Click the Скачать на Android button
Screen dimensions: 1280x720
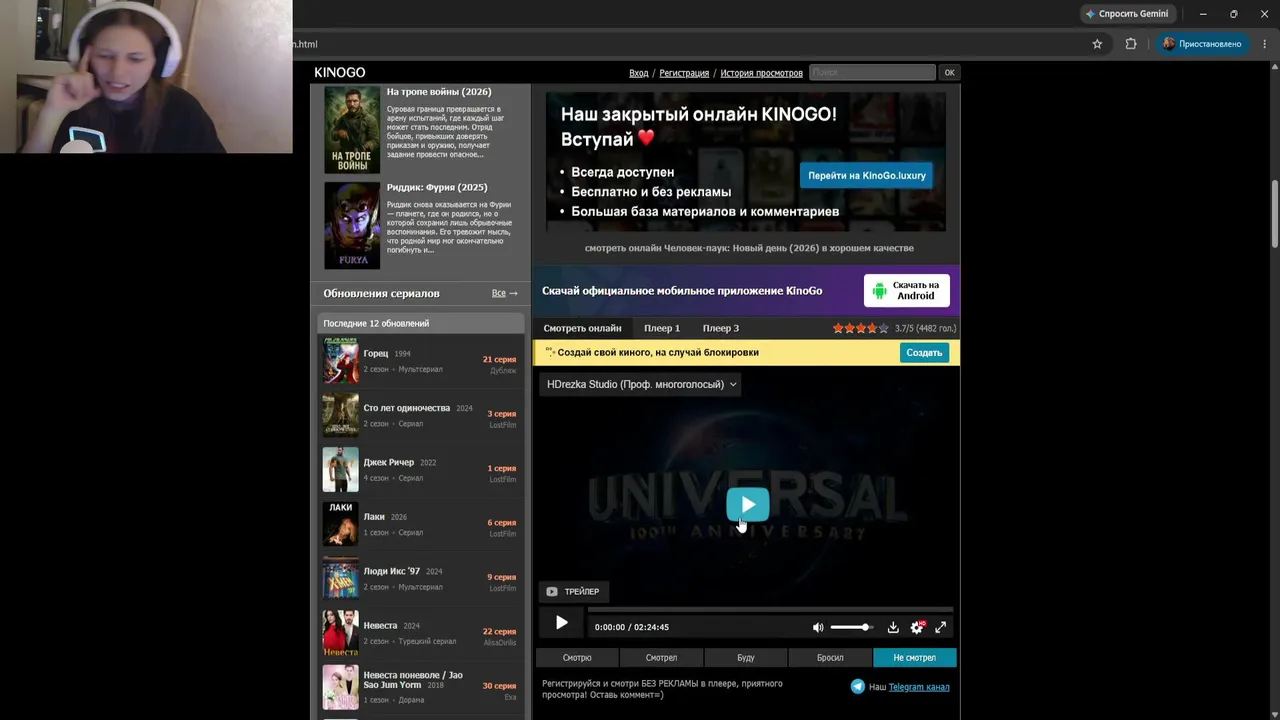(x=907, y=291)
